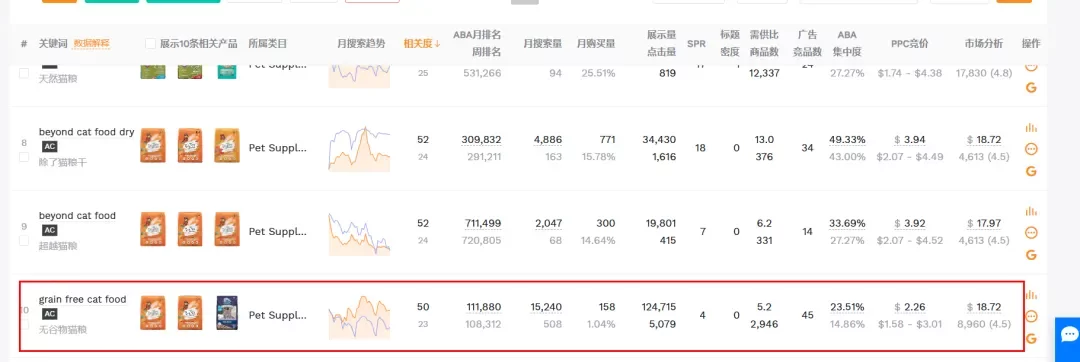Click impressions value 124,715

click(x=658, y=307)
